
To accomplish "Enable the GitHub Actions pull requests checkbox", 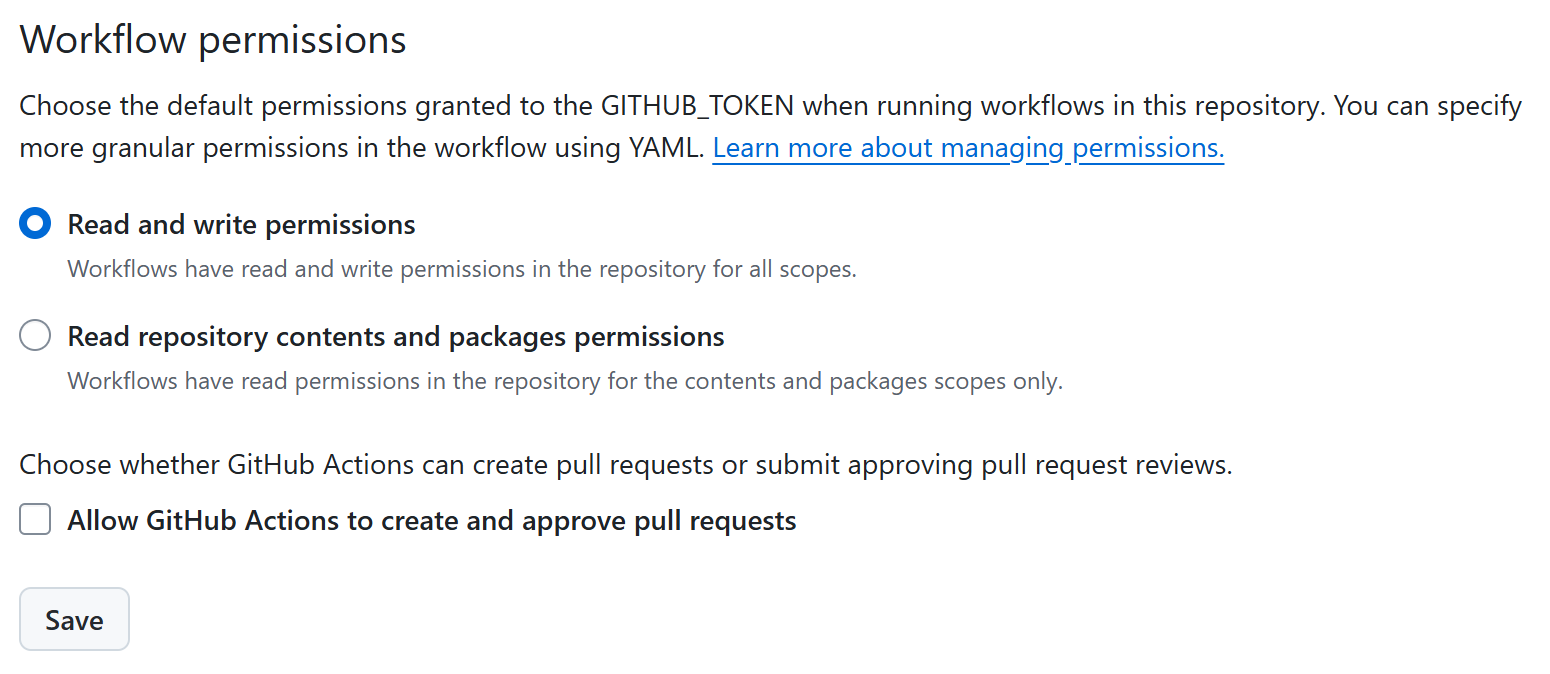I will [35, 520].
